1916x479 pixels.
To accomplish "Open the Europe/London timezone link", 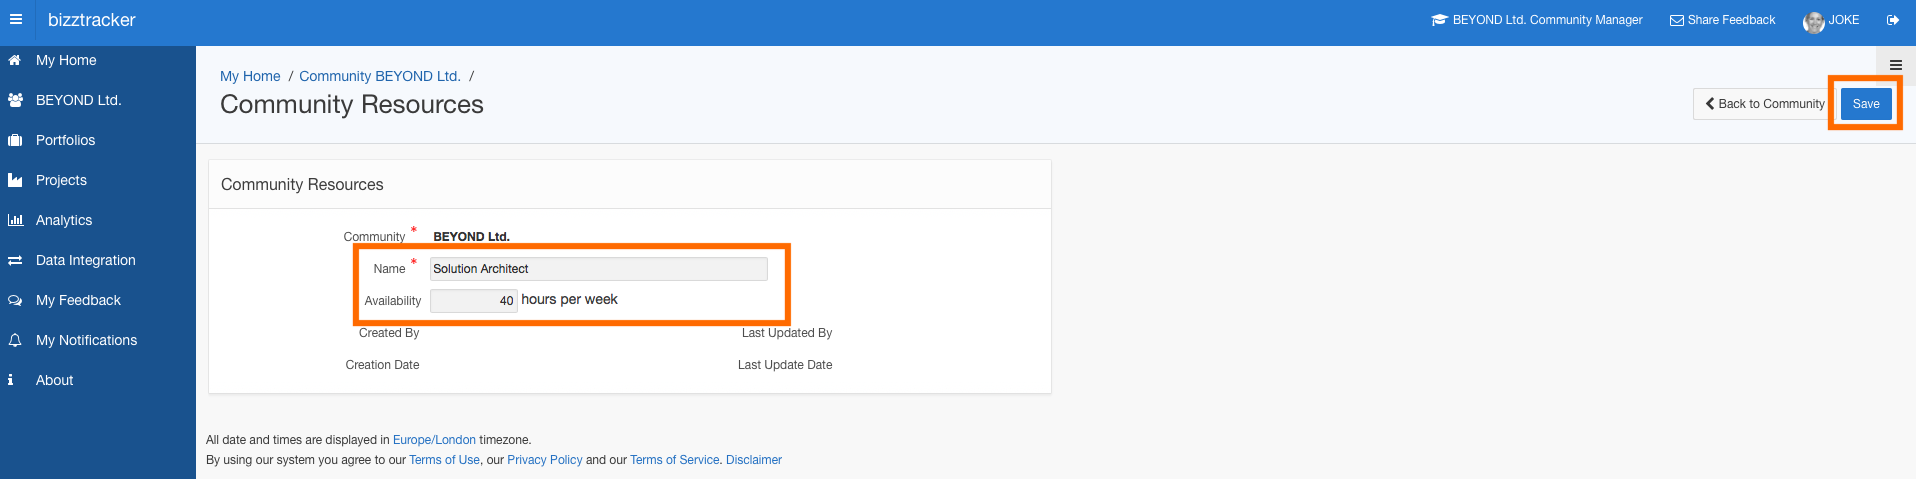I will click(x=434, y=440).
